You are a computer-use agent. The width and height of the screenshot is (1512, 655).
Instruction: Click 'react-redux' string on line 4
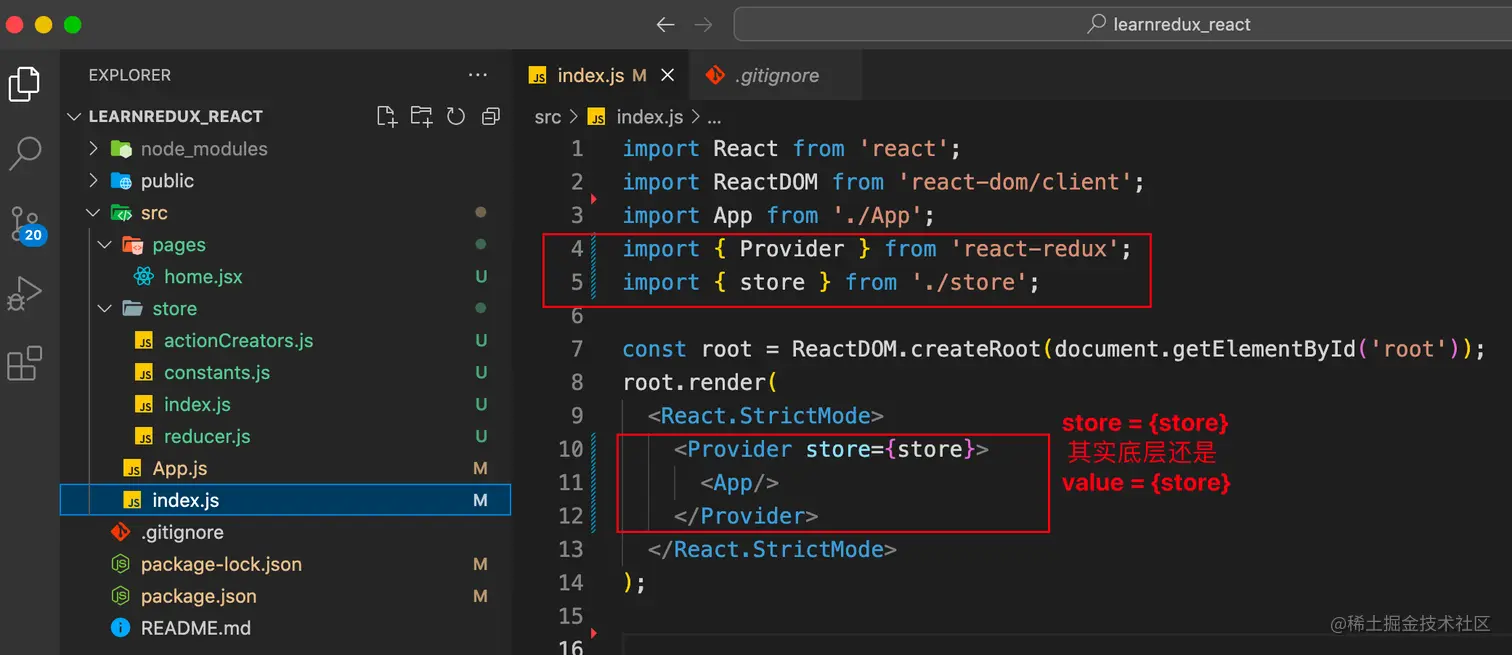pyautogui.click(x=1034, y=249)
